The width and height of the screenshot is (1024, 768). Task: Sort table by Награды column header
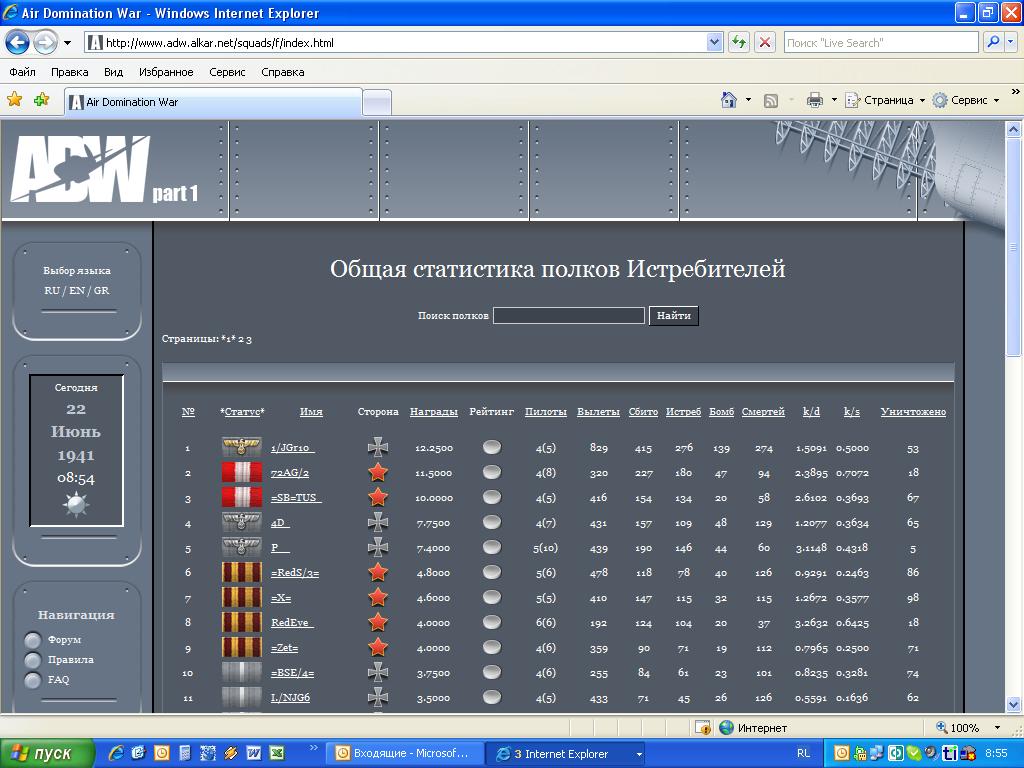[434, 412]
